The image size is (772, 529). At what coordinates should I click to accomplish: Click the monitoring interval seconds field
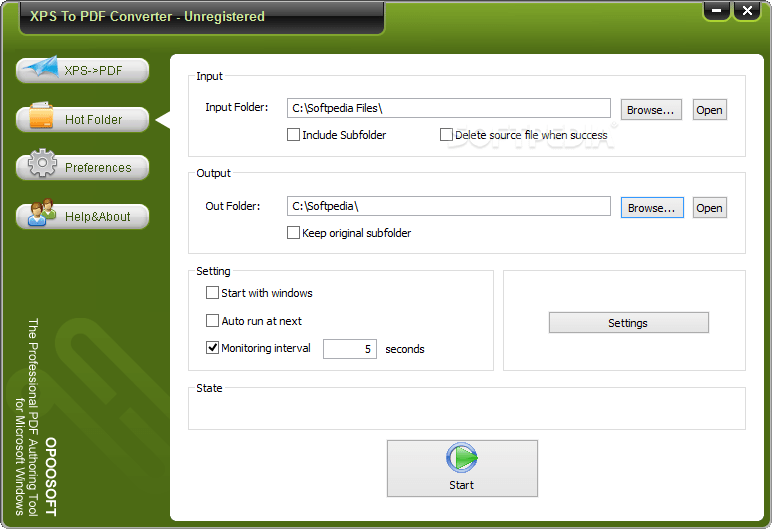[350, 349]
